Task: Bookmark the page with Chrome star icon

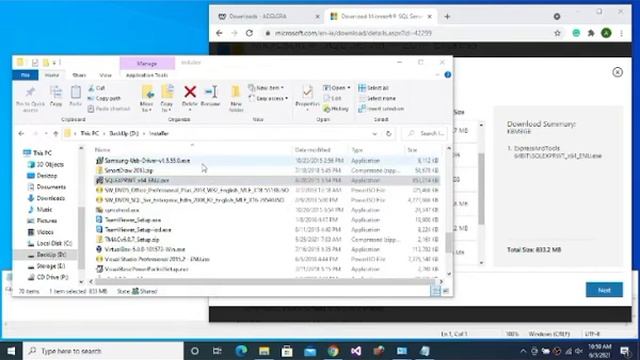Action: pos(558,33)
